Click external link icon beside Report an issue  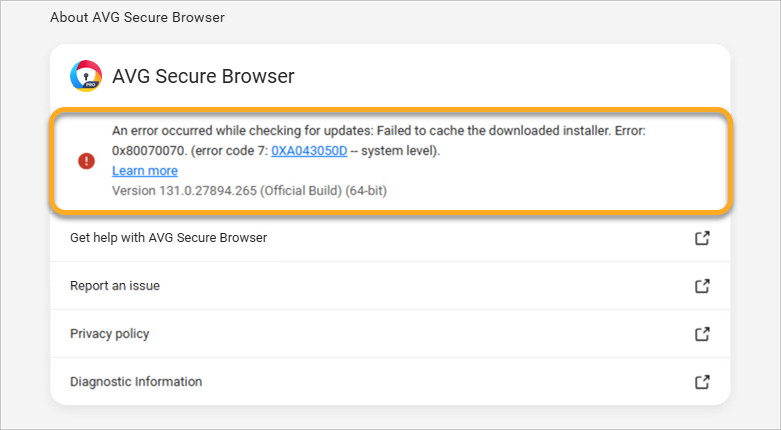[702, 286]
